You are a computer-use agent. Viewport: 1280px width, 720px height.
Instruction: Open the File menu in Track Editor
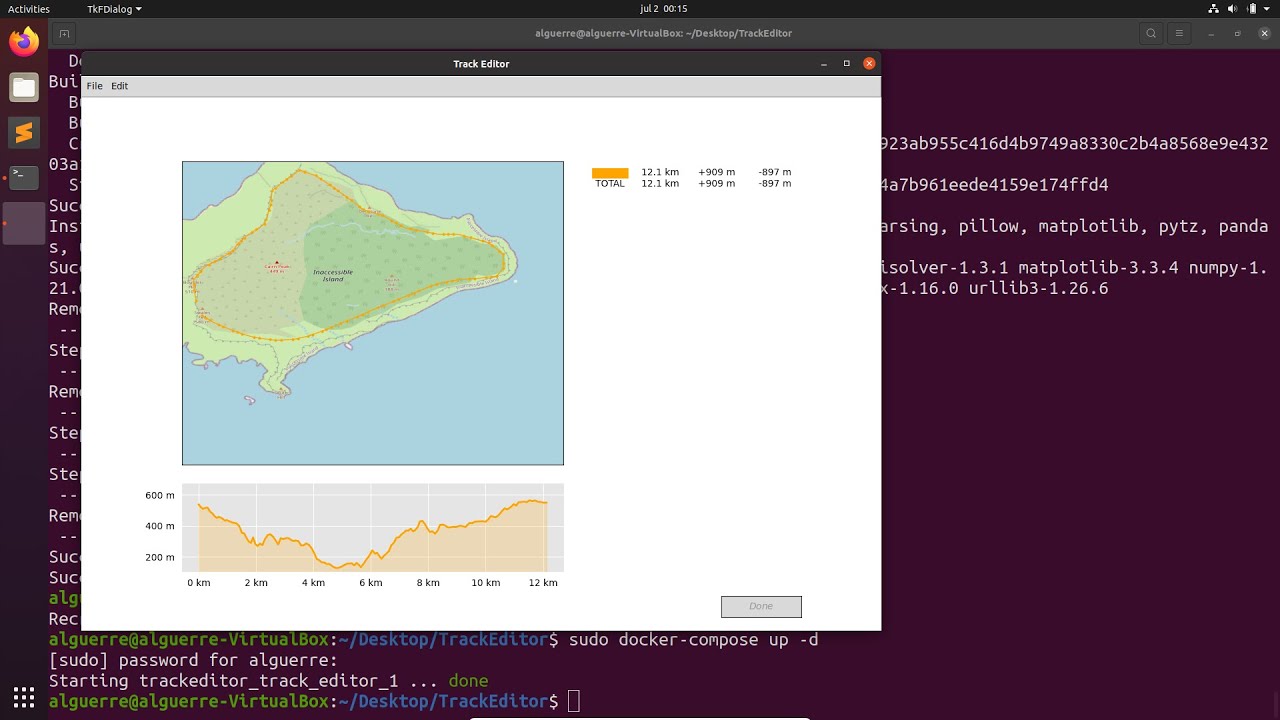(94, 86)
